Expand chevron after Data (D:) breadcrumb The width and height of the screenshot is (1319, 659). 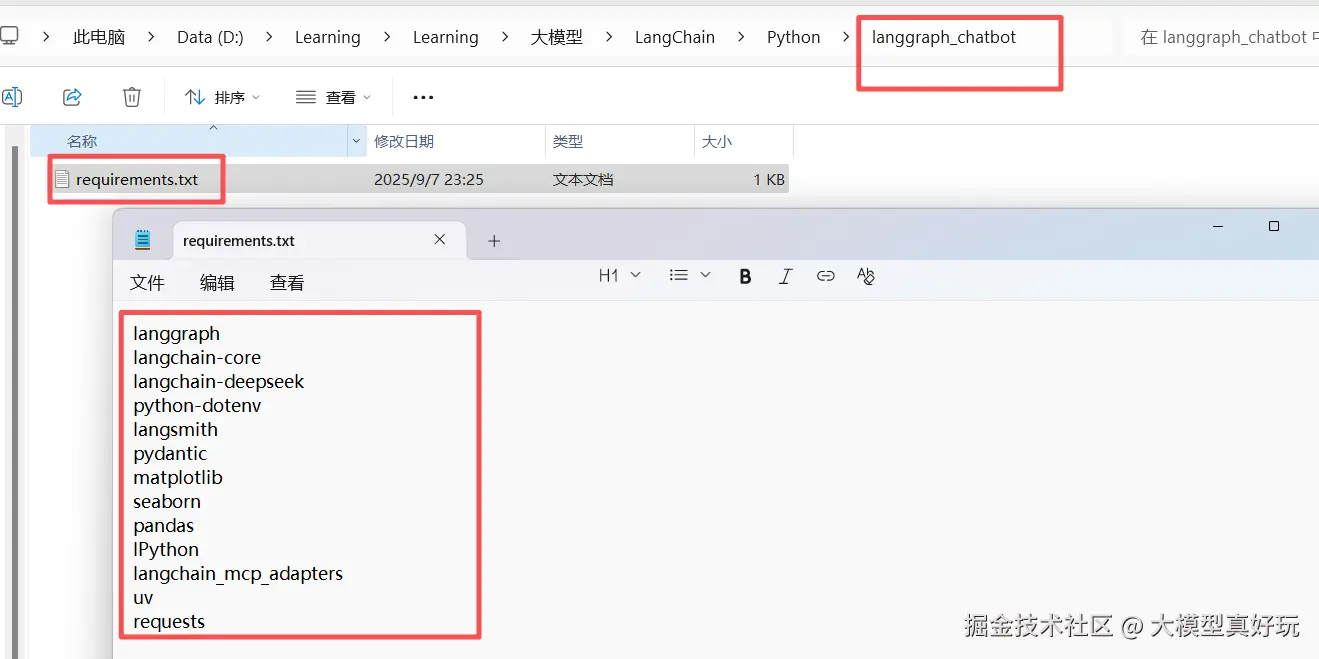pos(269,38)
